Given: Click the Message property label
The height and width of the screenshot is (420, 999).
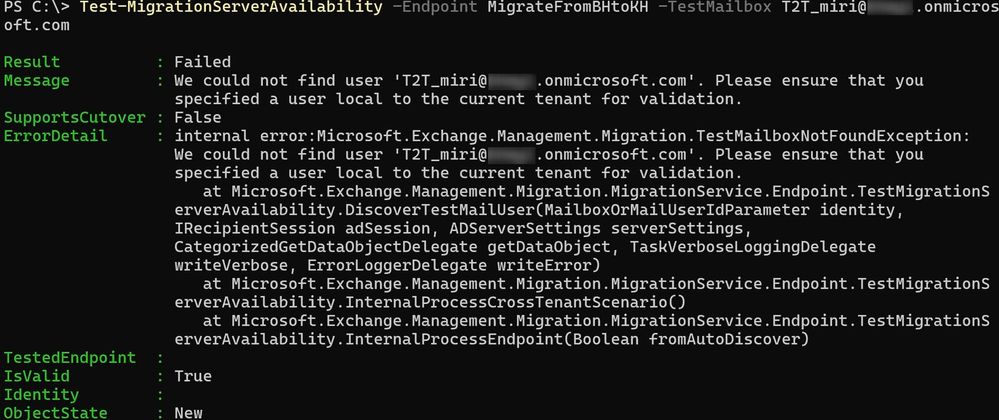Looking at the screenshot, I should click(x=36, y=81).
